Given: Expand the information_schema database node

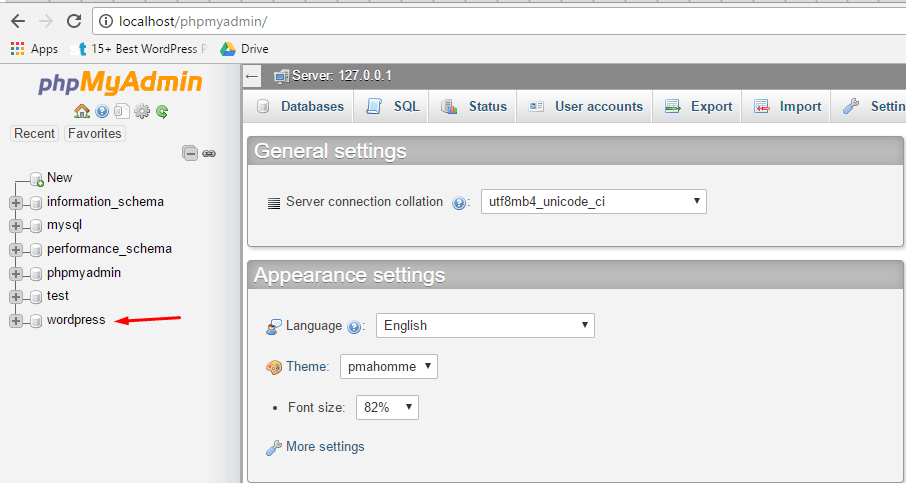Looking at the screenshot, I should click(16, 203).
